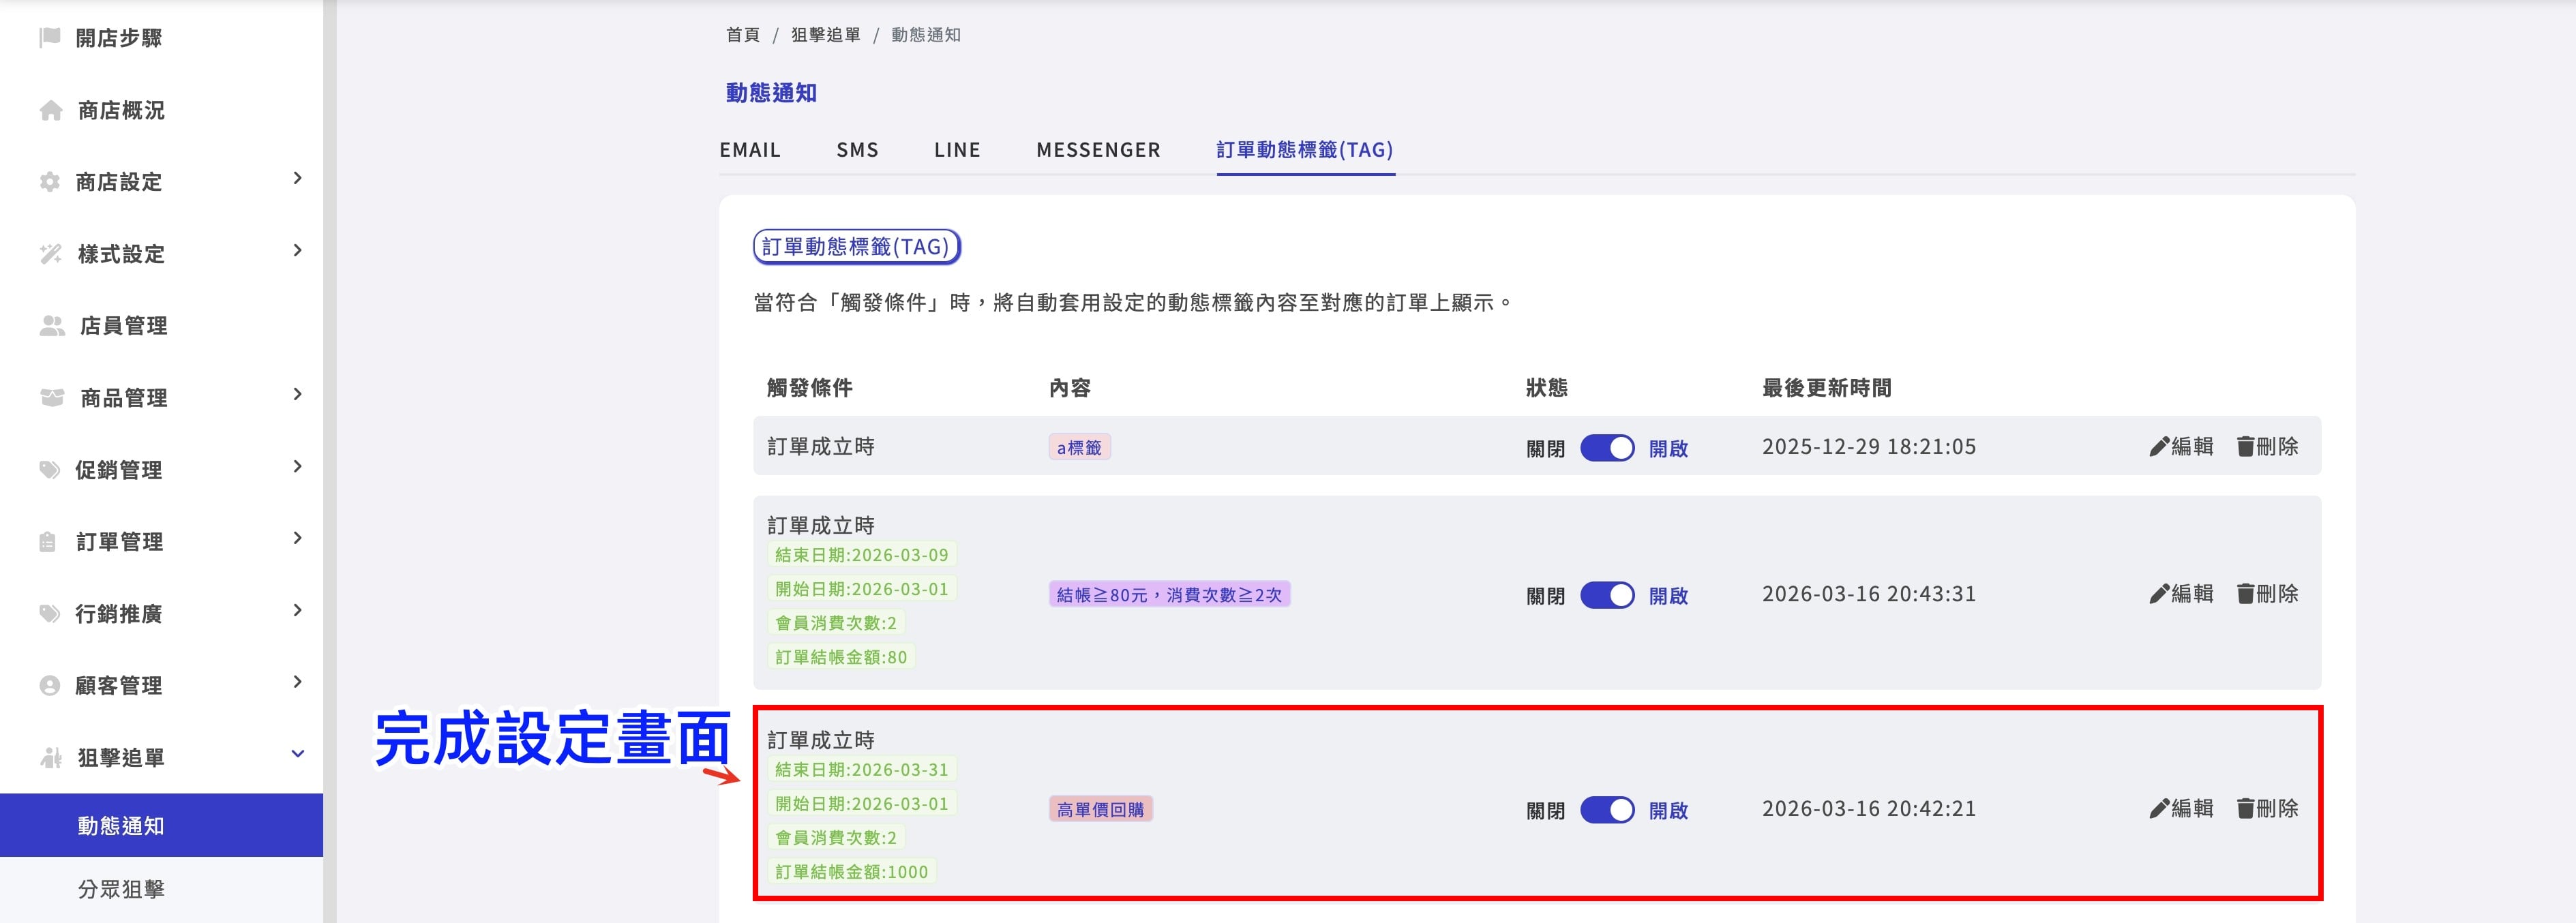
Task: Toggle the status switch for a標籤 tag
Action: coord(1607,448)
